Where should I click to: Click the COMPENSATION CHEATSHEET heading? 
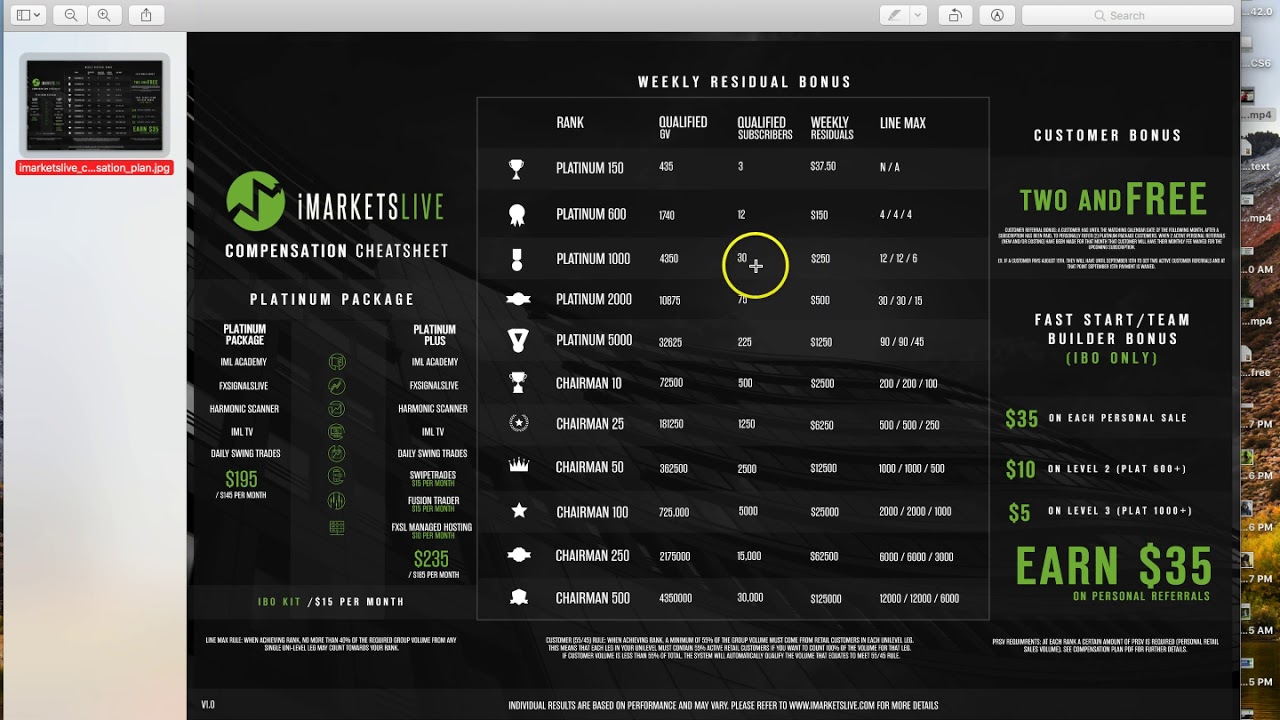pyautogui.click(x=337, y=251)
